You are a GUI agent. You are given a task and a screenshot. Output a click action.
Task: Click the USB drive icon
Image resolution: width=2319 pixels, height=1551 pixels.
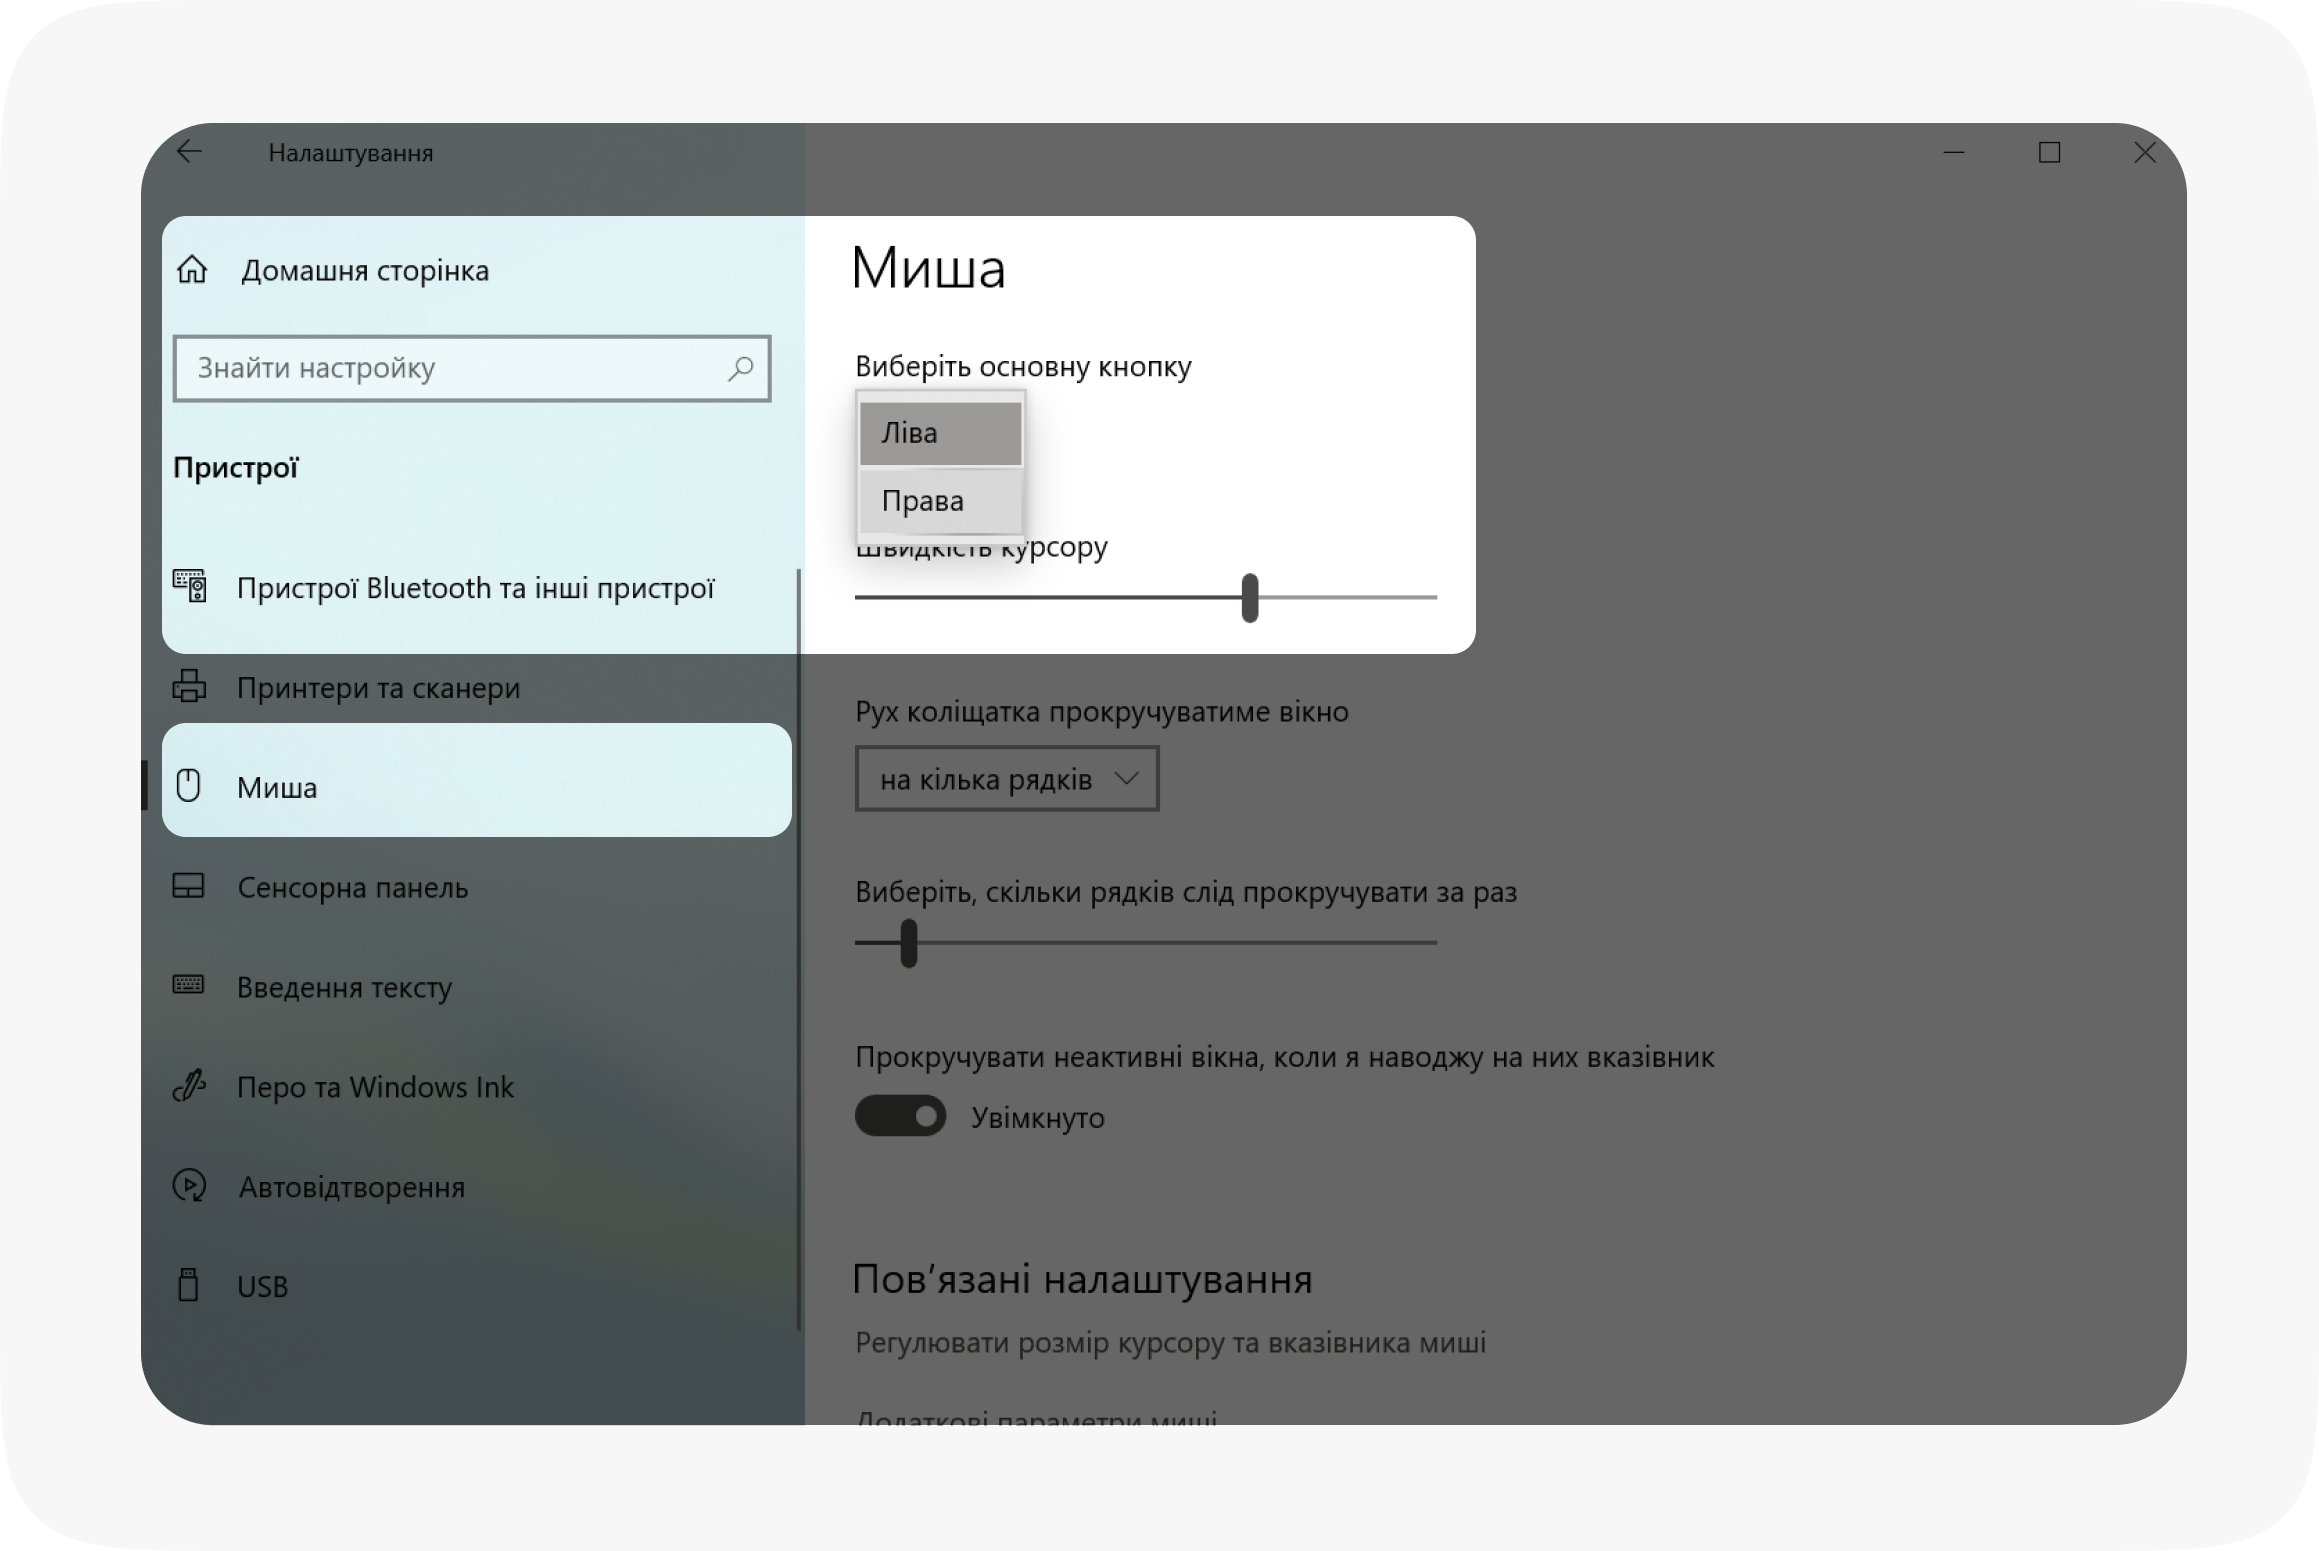point(189,1285)
